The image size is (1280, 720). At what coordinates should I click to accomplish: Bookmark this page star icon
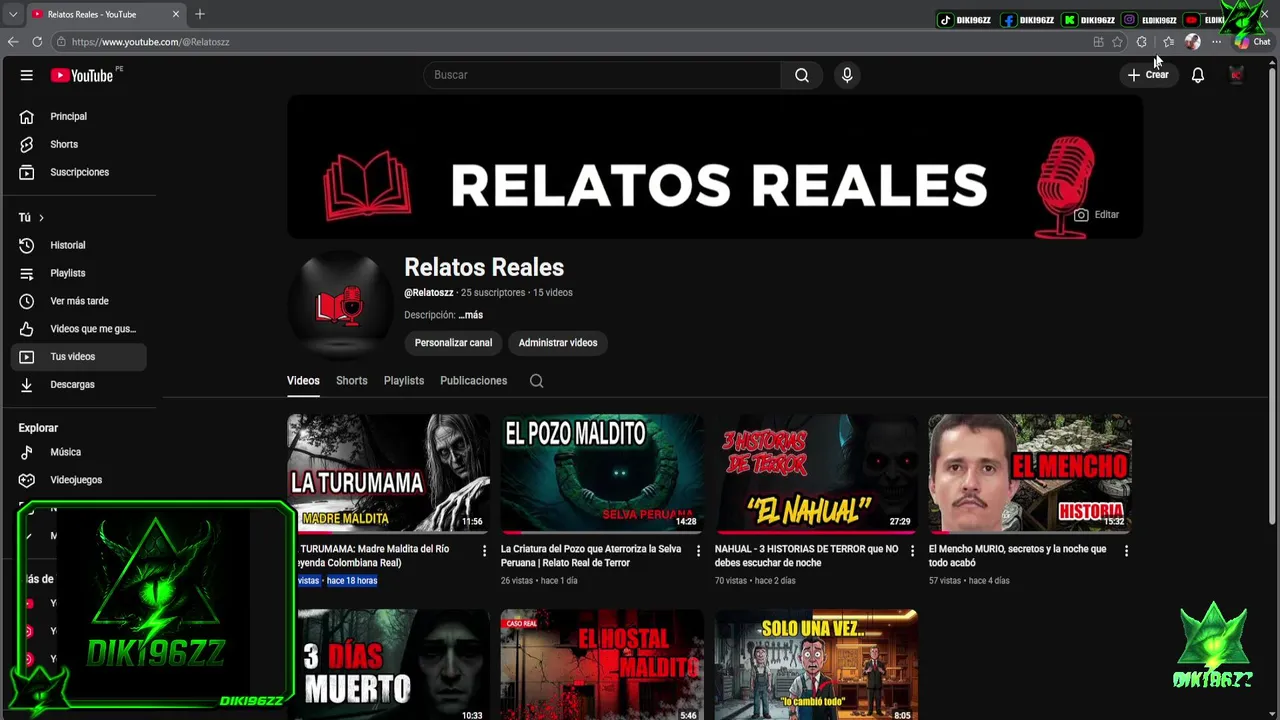pyautogui.click(x=1117, y=42)
